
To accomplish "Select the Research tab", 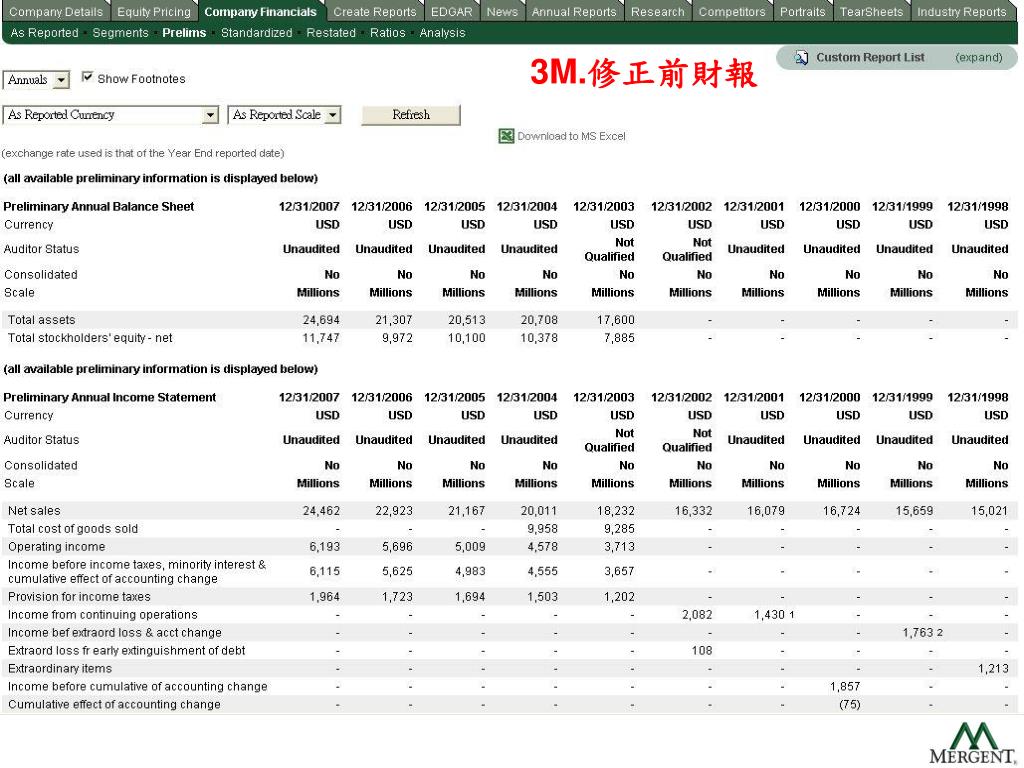I will tap(658, 12).
